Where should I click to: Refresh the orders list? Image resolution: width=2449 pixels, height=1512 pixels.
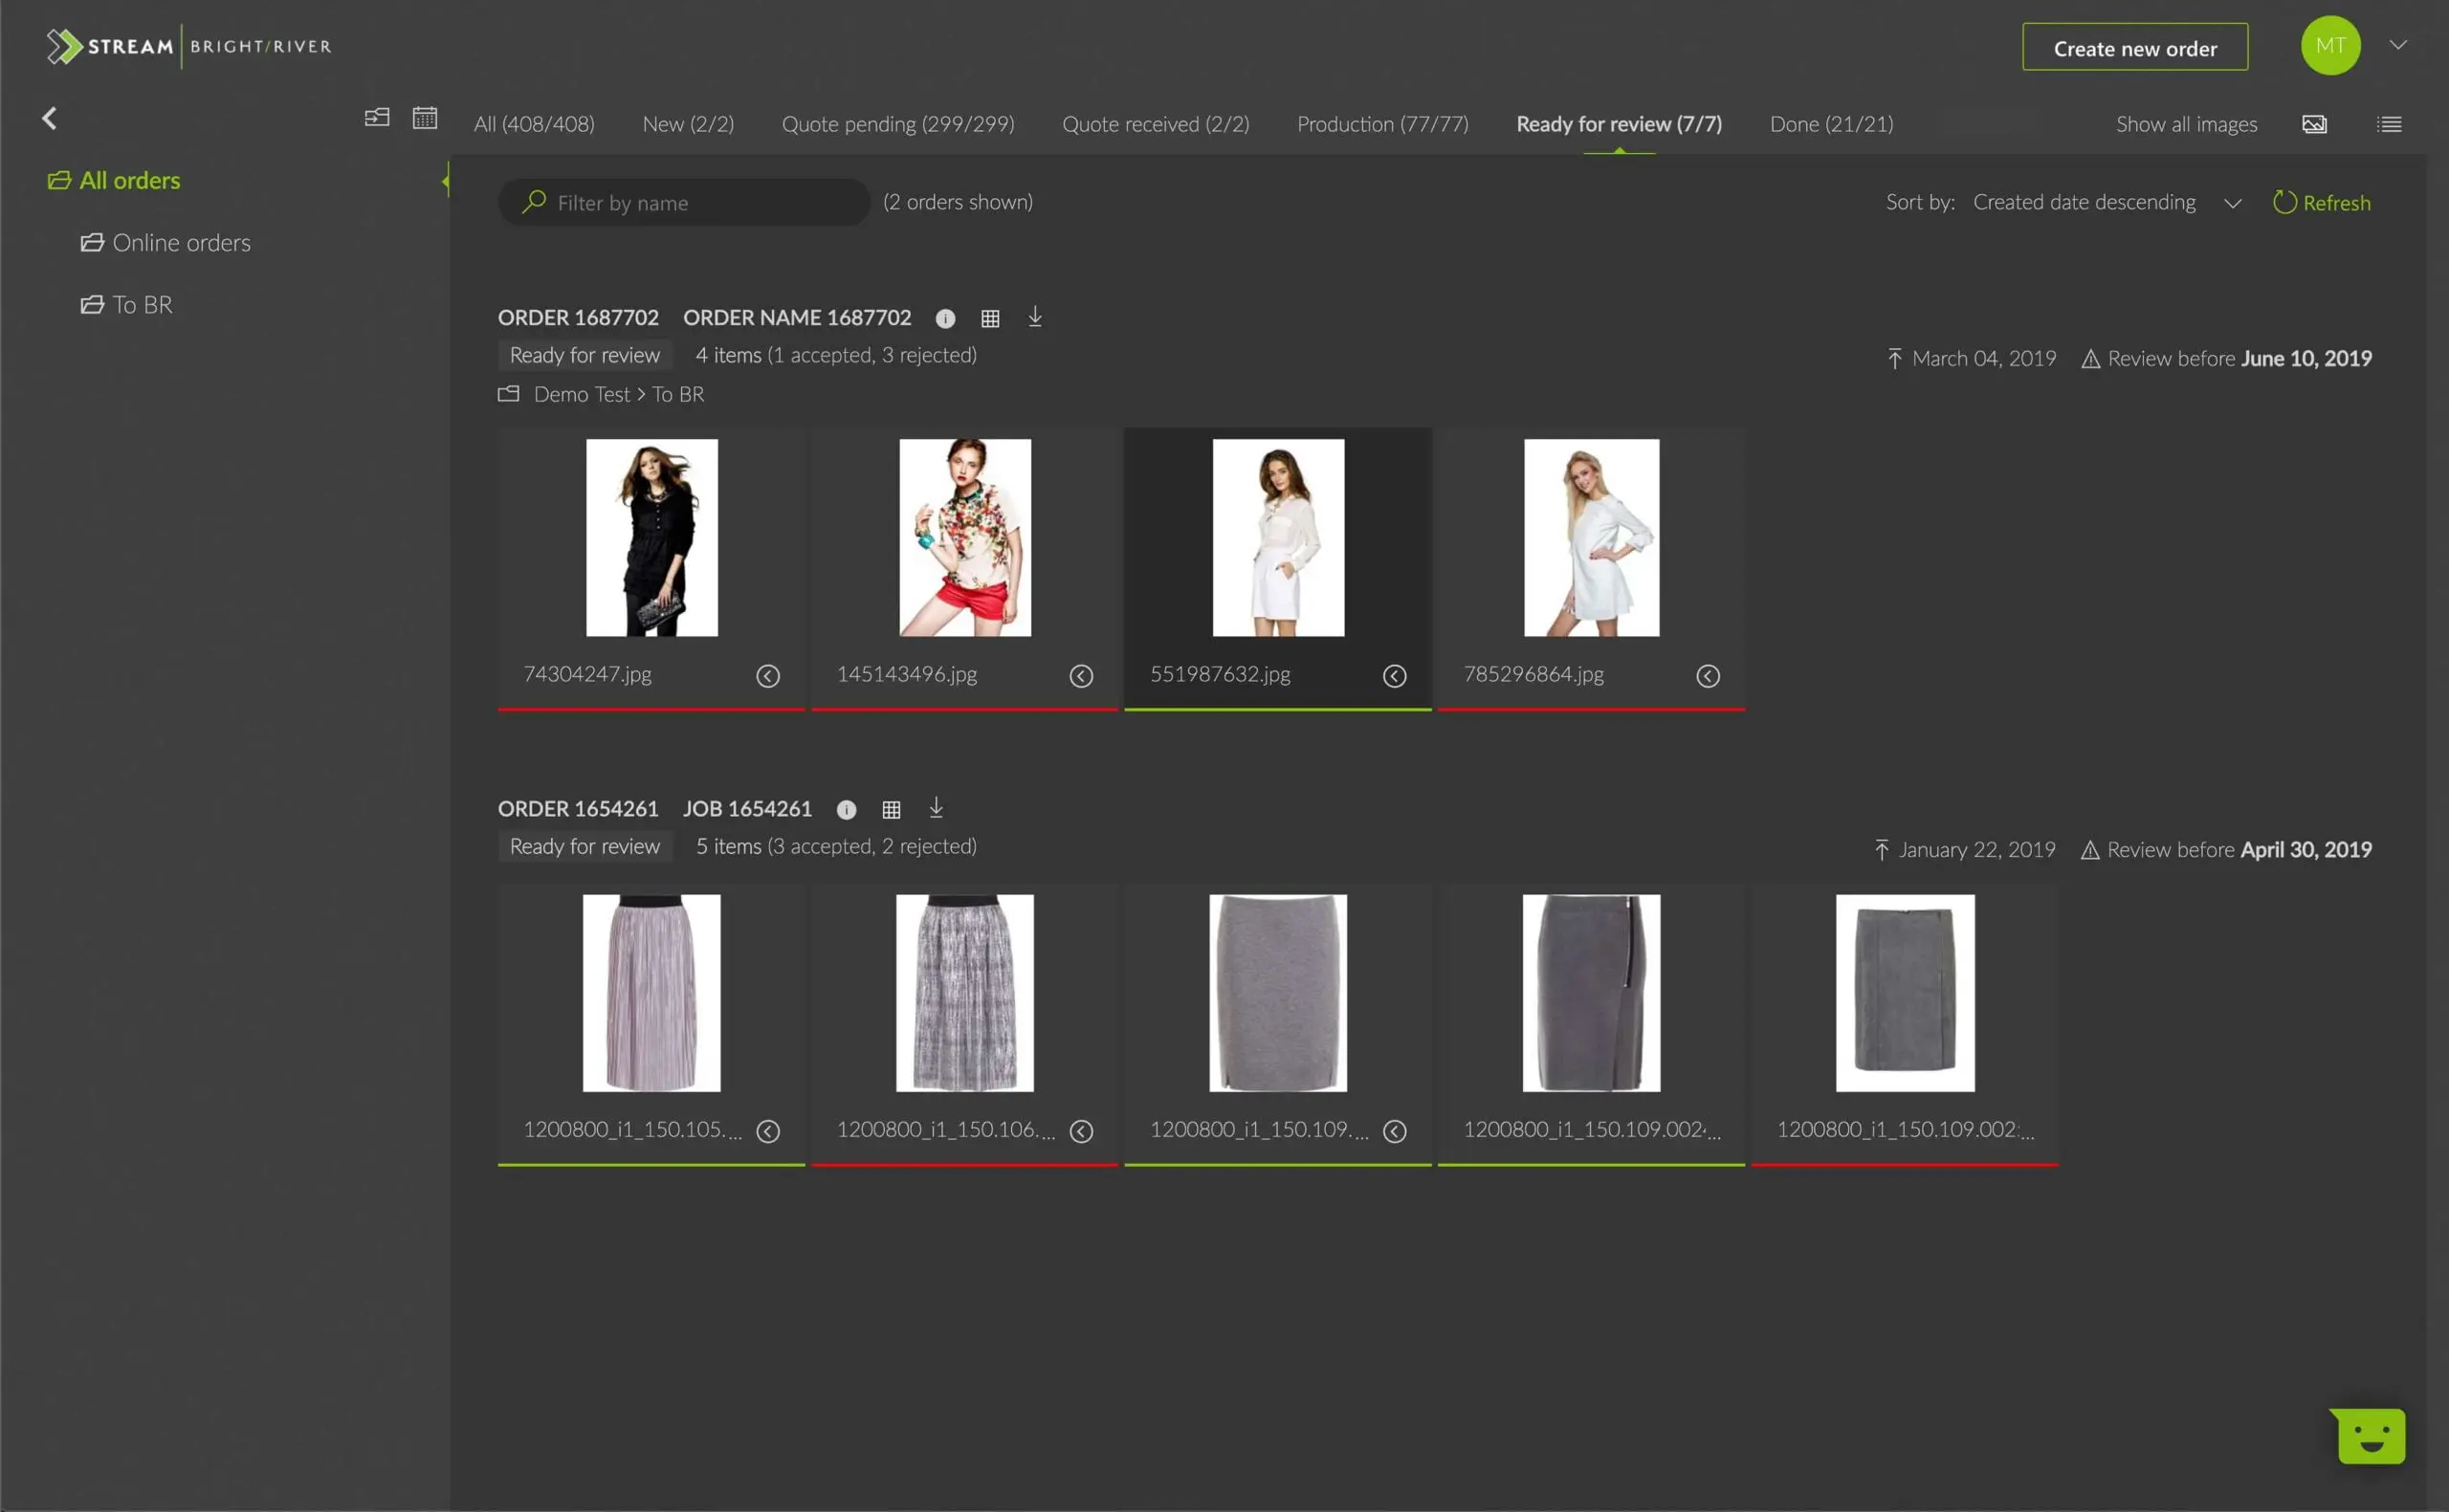(2321, 203)
